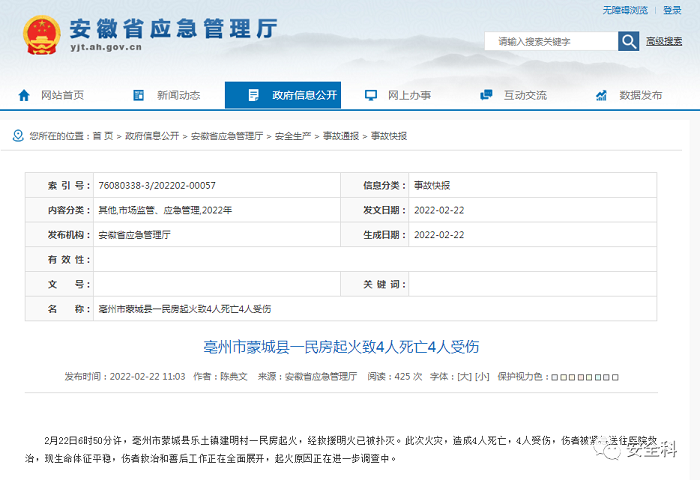Select the last eye-protection color box

[x=616, y=377]
